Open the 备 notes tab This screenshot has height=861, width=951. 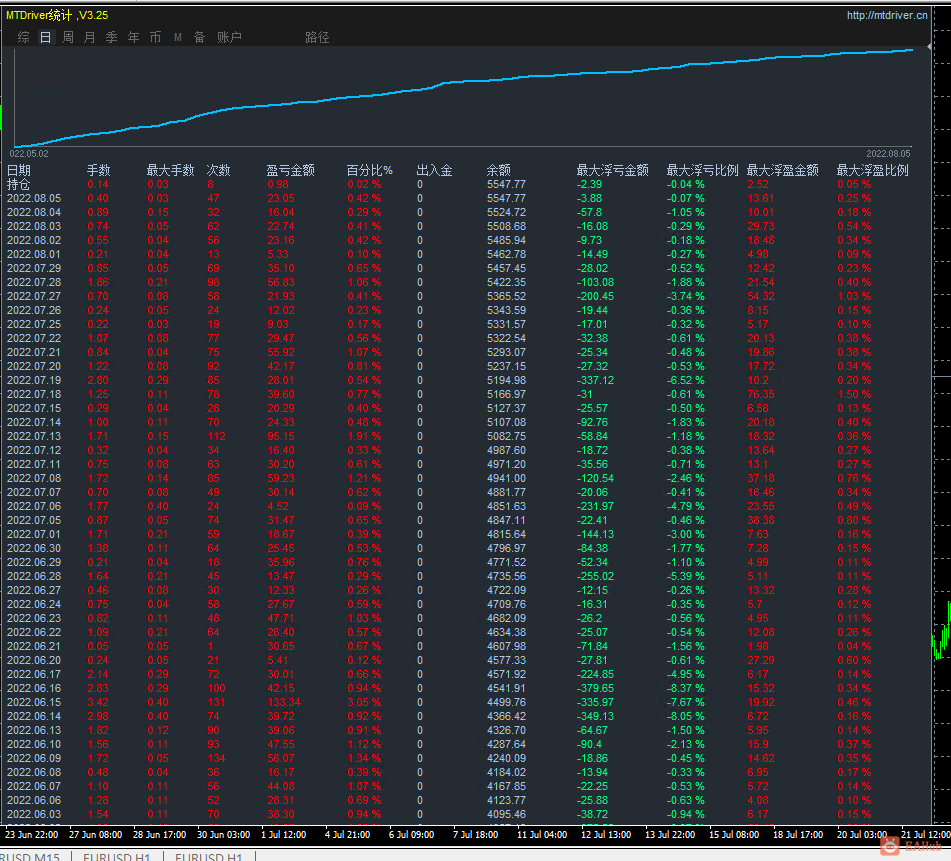point(200,37)
